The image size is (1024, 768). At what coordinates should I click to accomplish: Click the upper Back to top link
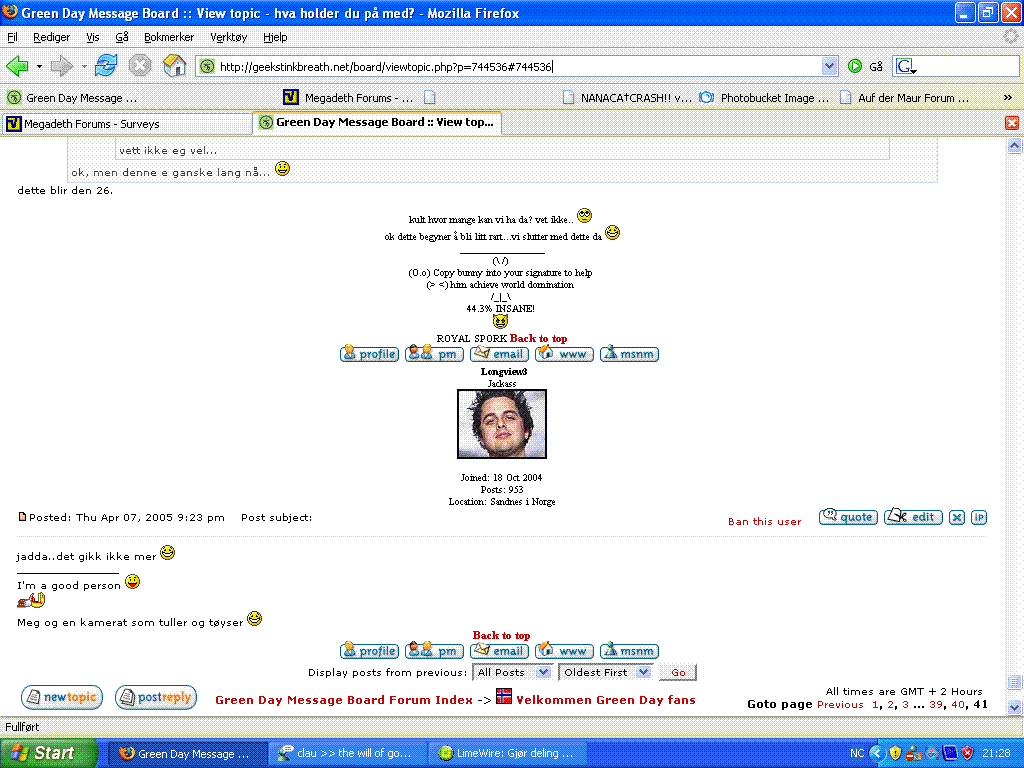pyautogui.click(x=538, y=338)
